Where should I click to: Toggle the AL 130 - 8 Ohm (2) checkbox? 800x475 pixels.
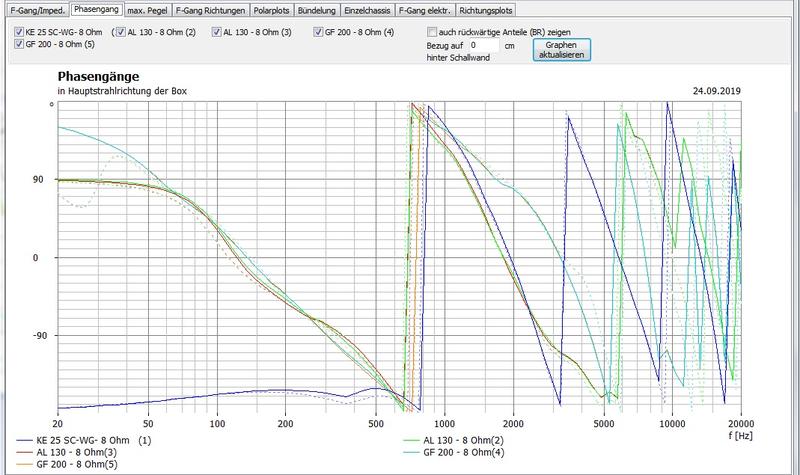click(x=119, y=32)
